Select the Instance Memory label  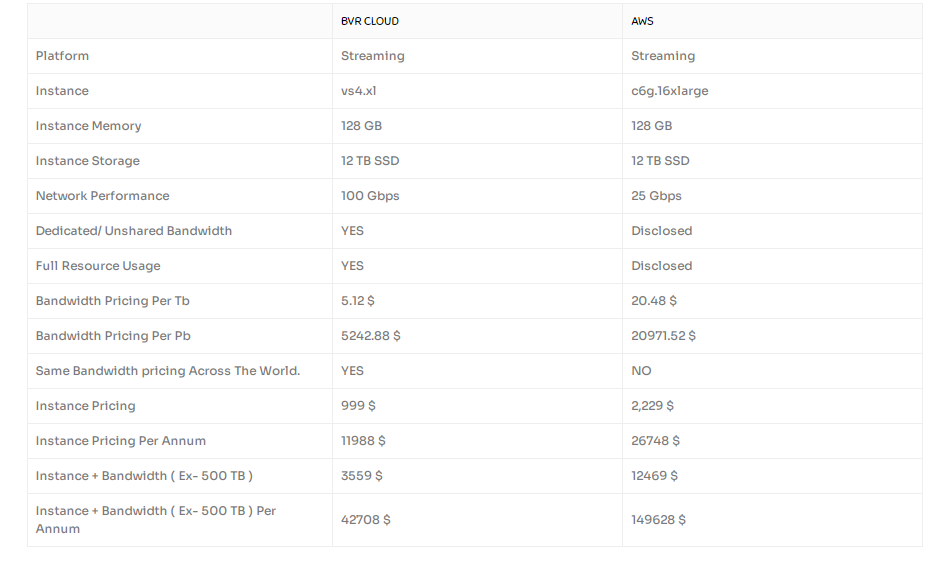pyautogui.click(x=88, y=126)
